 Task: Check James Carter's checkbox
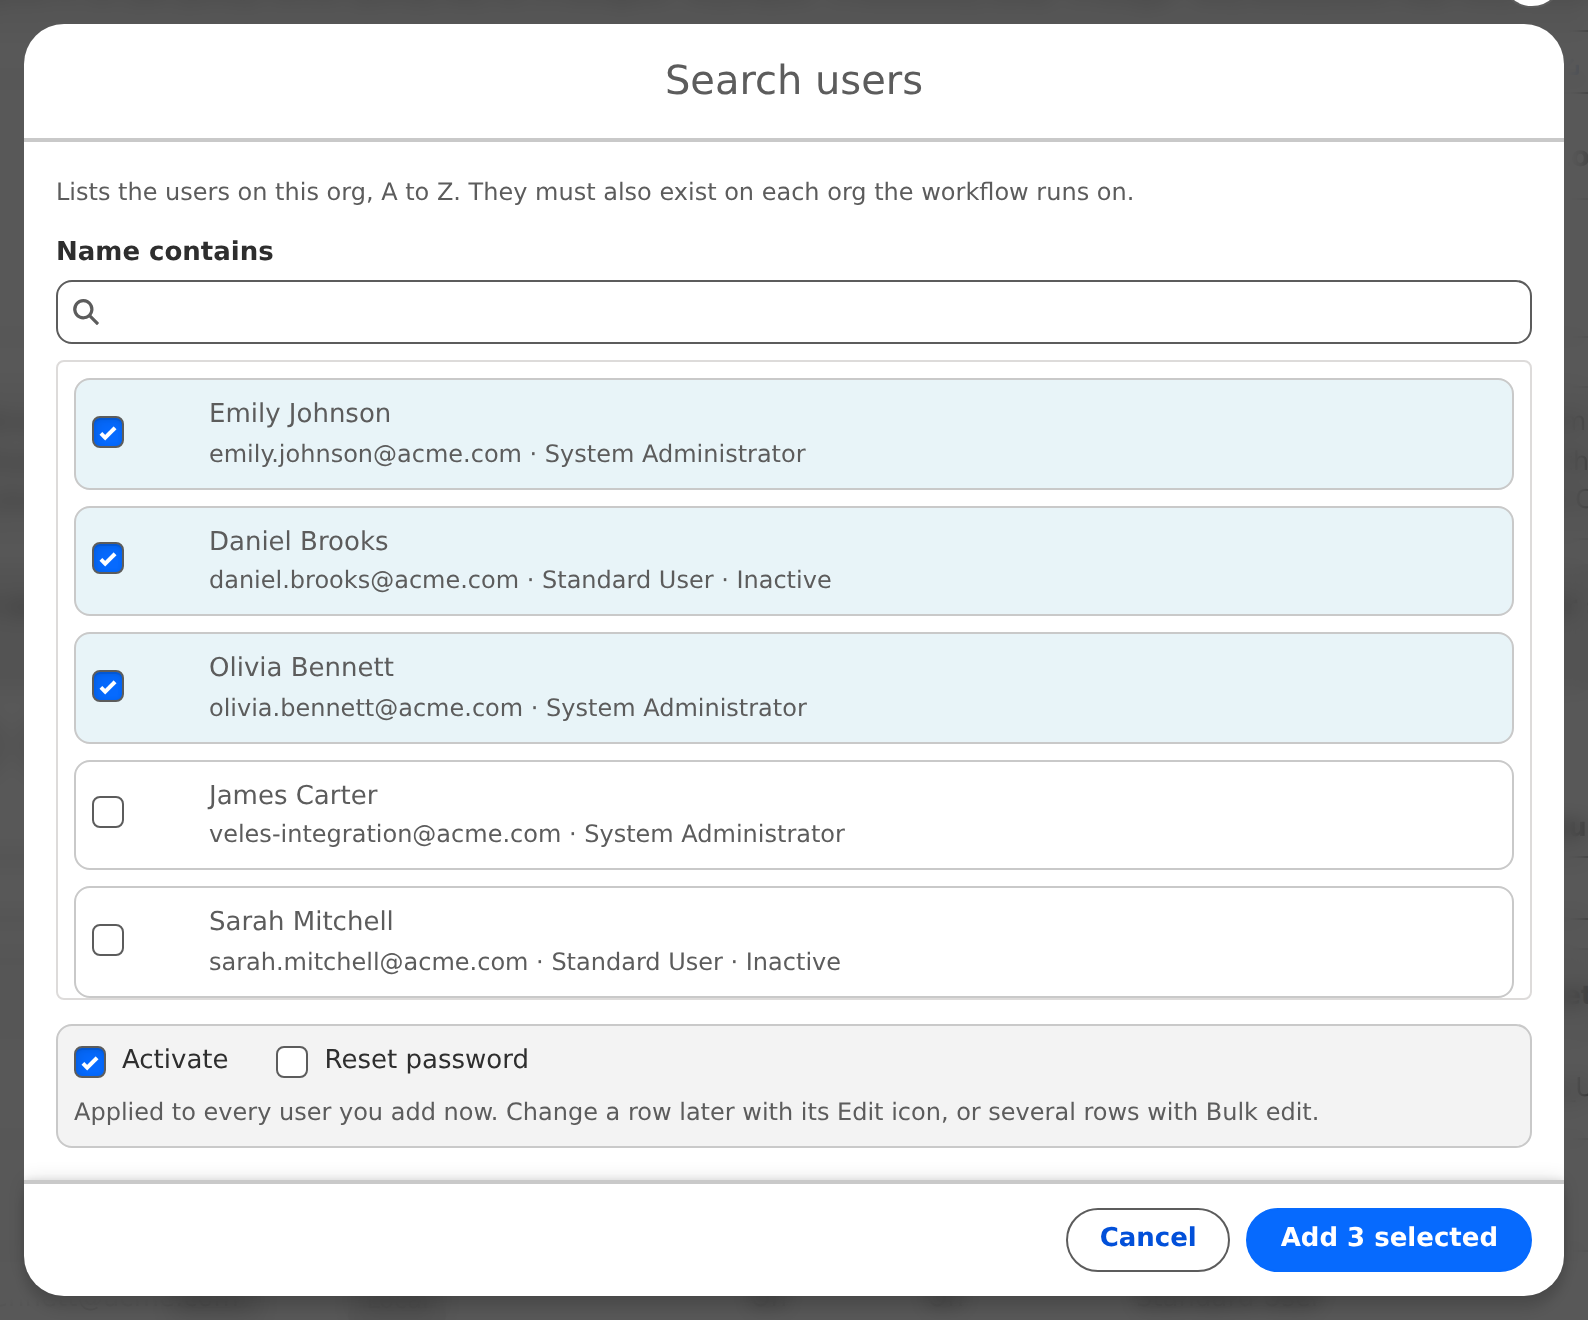pyautogui.click(x=108, y=813)
